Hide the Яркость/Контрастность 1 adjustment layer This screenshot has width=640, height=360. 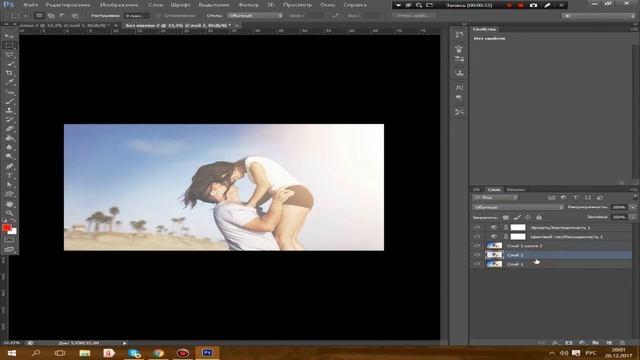point(477,227)
